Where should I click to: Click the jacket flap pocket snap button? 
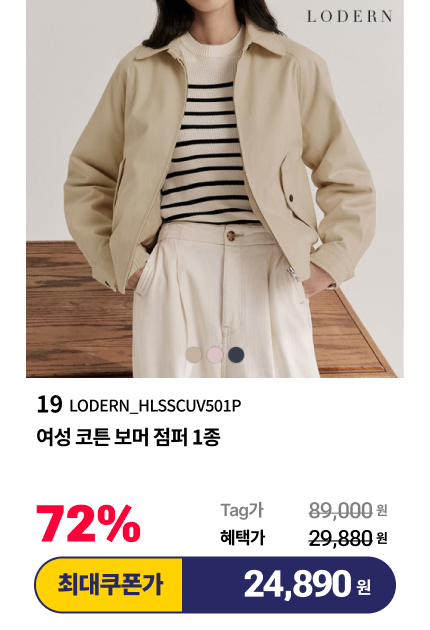point(291,198)
